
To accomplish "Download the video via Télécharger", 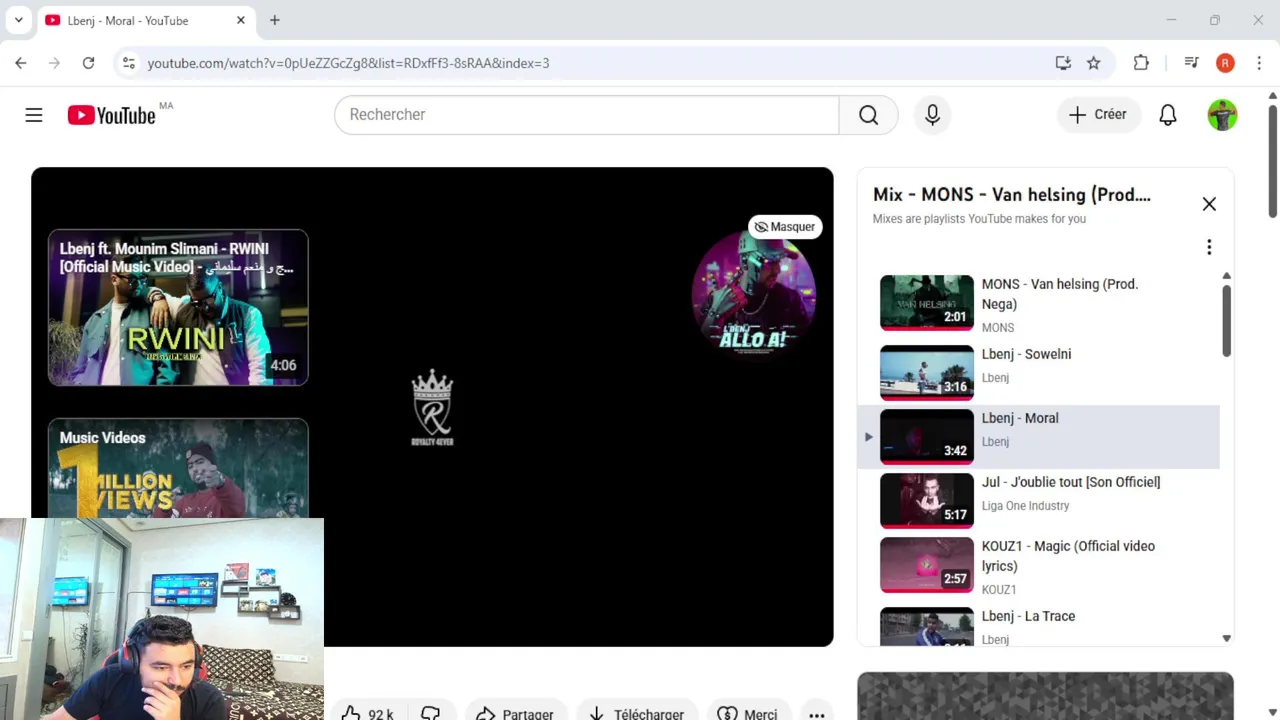I will pos(636,712).
